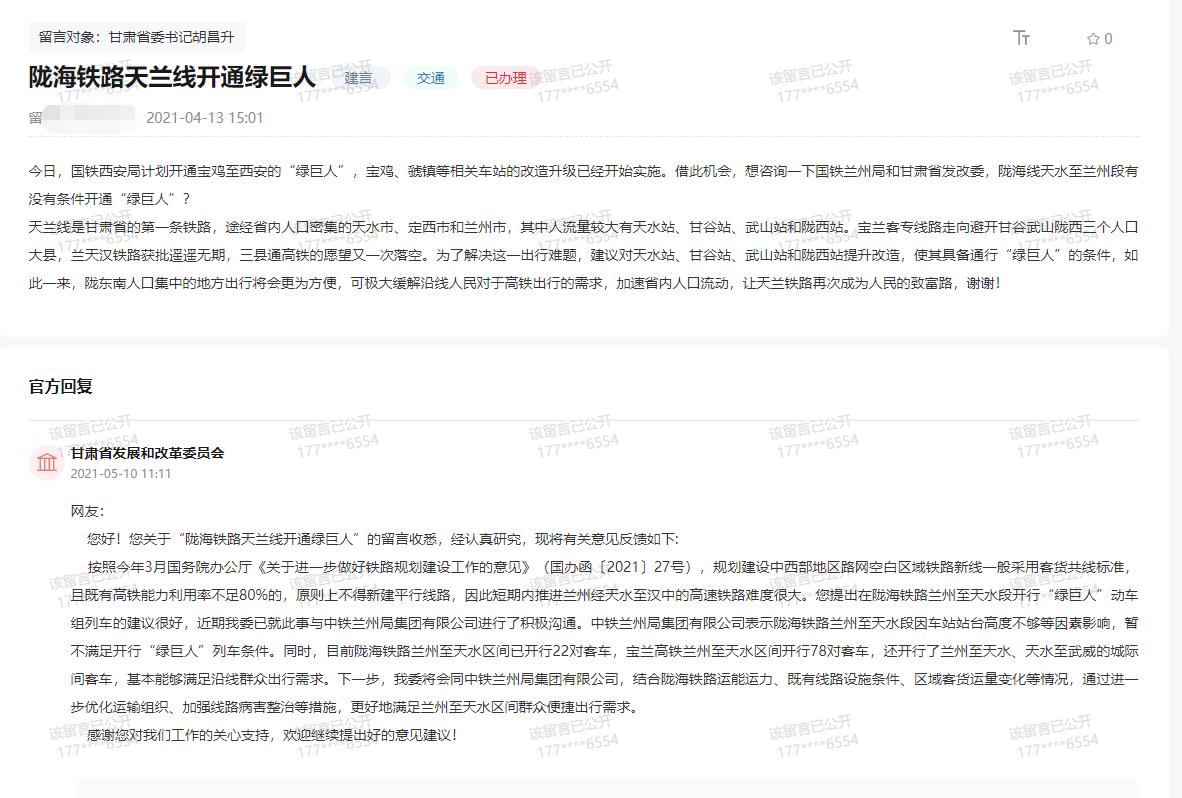Click the closing line 感谢您对我们工作的关心支持
Screen dimensions: 1182x798
coord(272,735)
